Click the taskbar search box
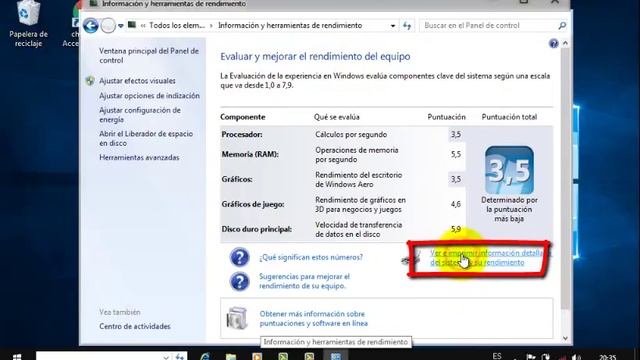 111,357
